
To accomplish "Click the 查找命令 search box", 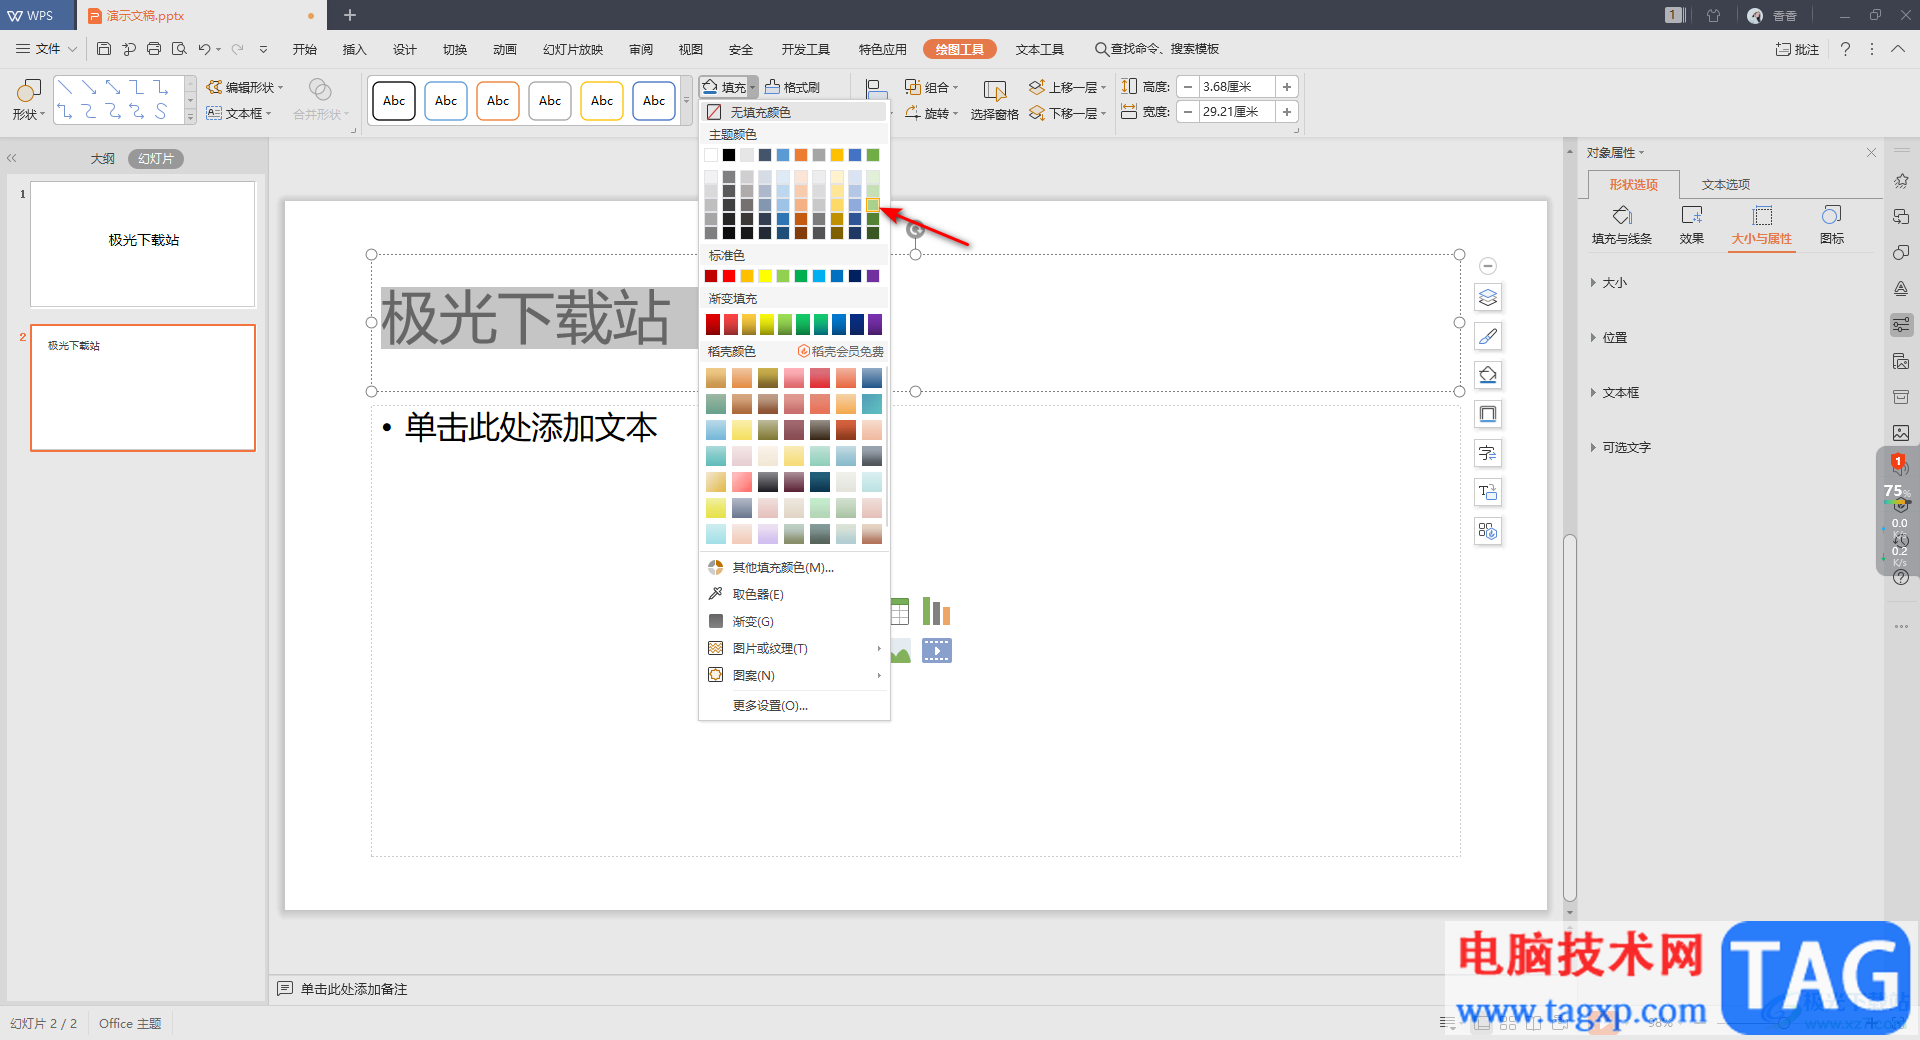I will point(1157,49).
